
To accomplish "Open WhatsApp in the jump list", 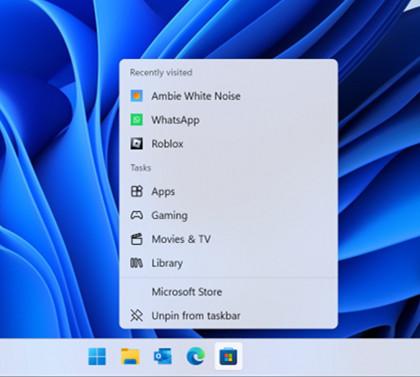I will 228,120.
